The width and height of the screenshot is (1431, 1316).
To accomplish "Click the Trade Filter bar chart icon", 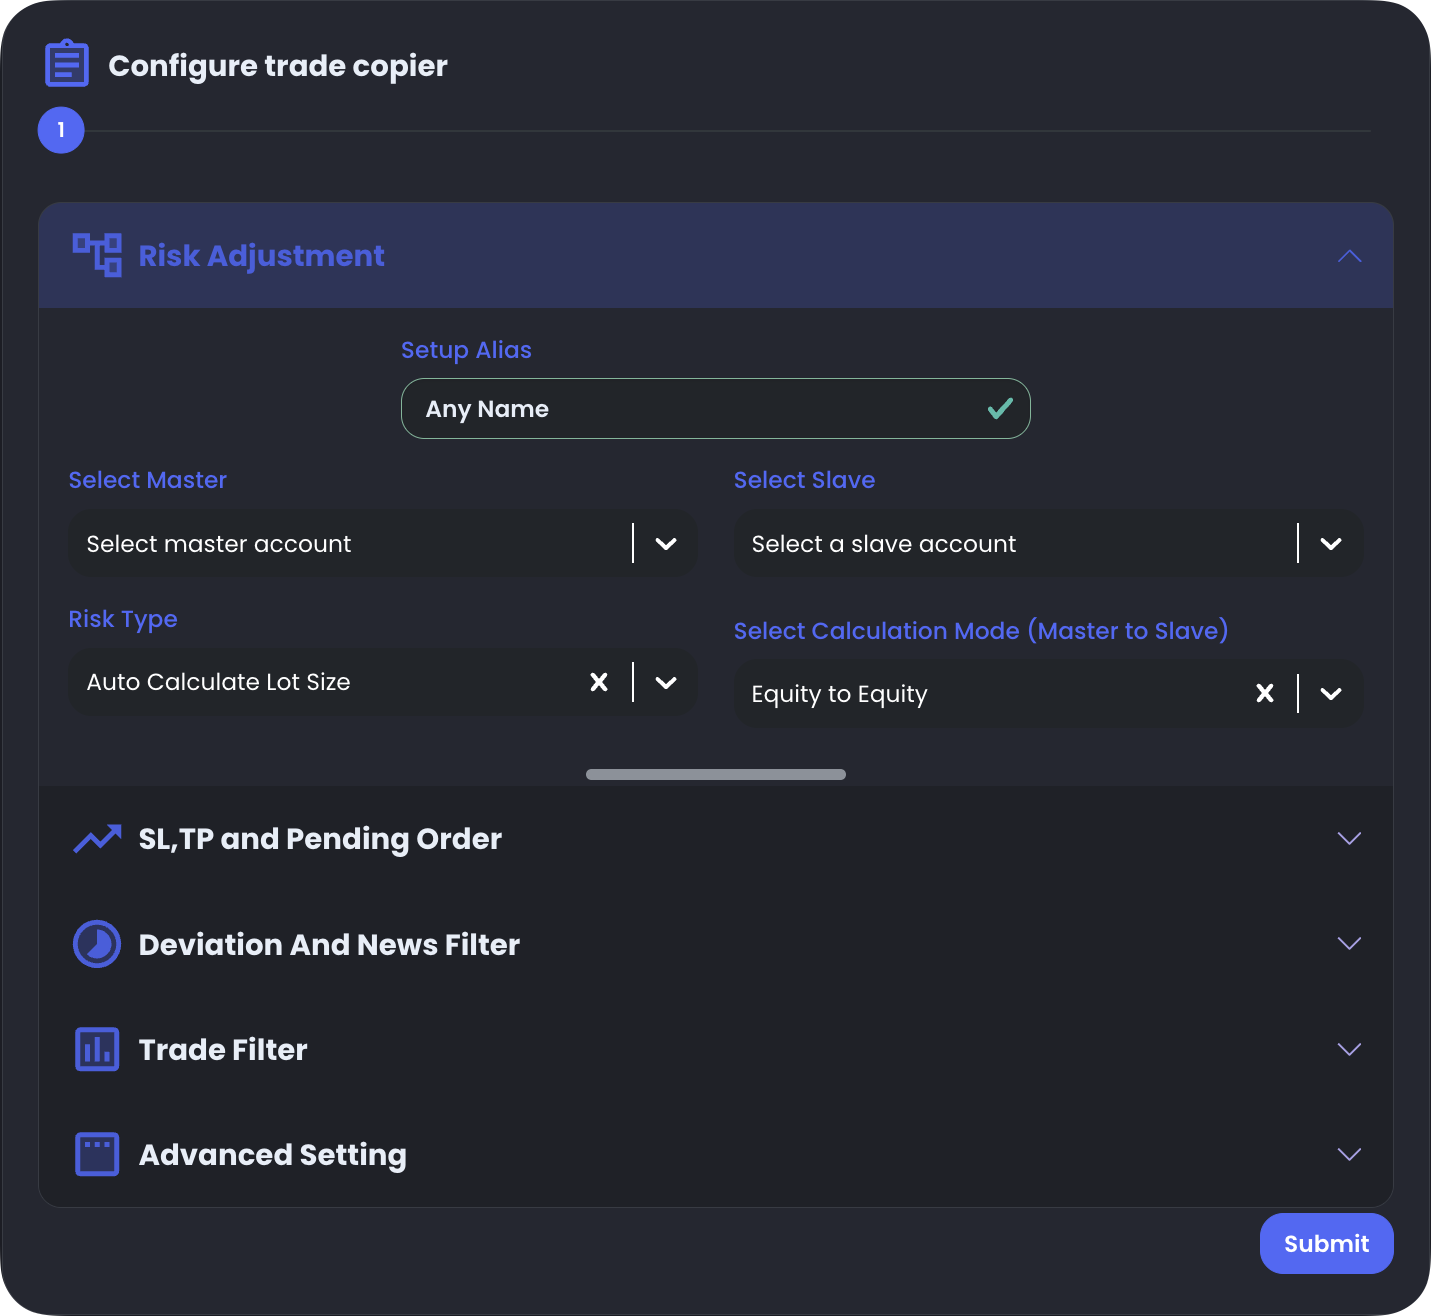I will coord(97,1049).
